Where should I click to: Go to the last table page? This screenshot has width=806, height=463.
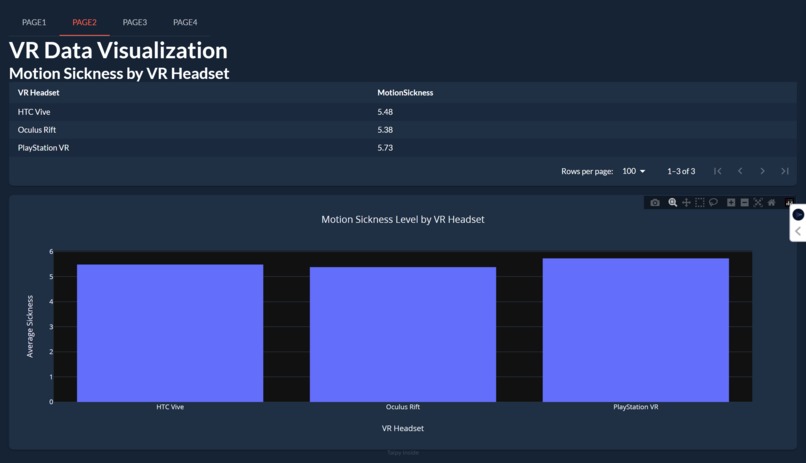785,171
